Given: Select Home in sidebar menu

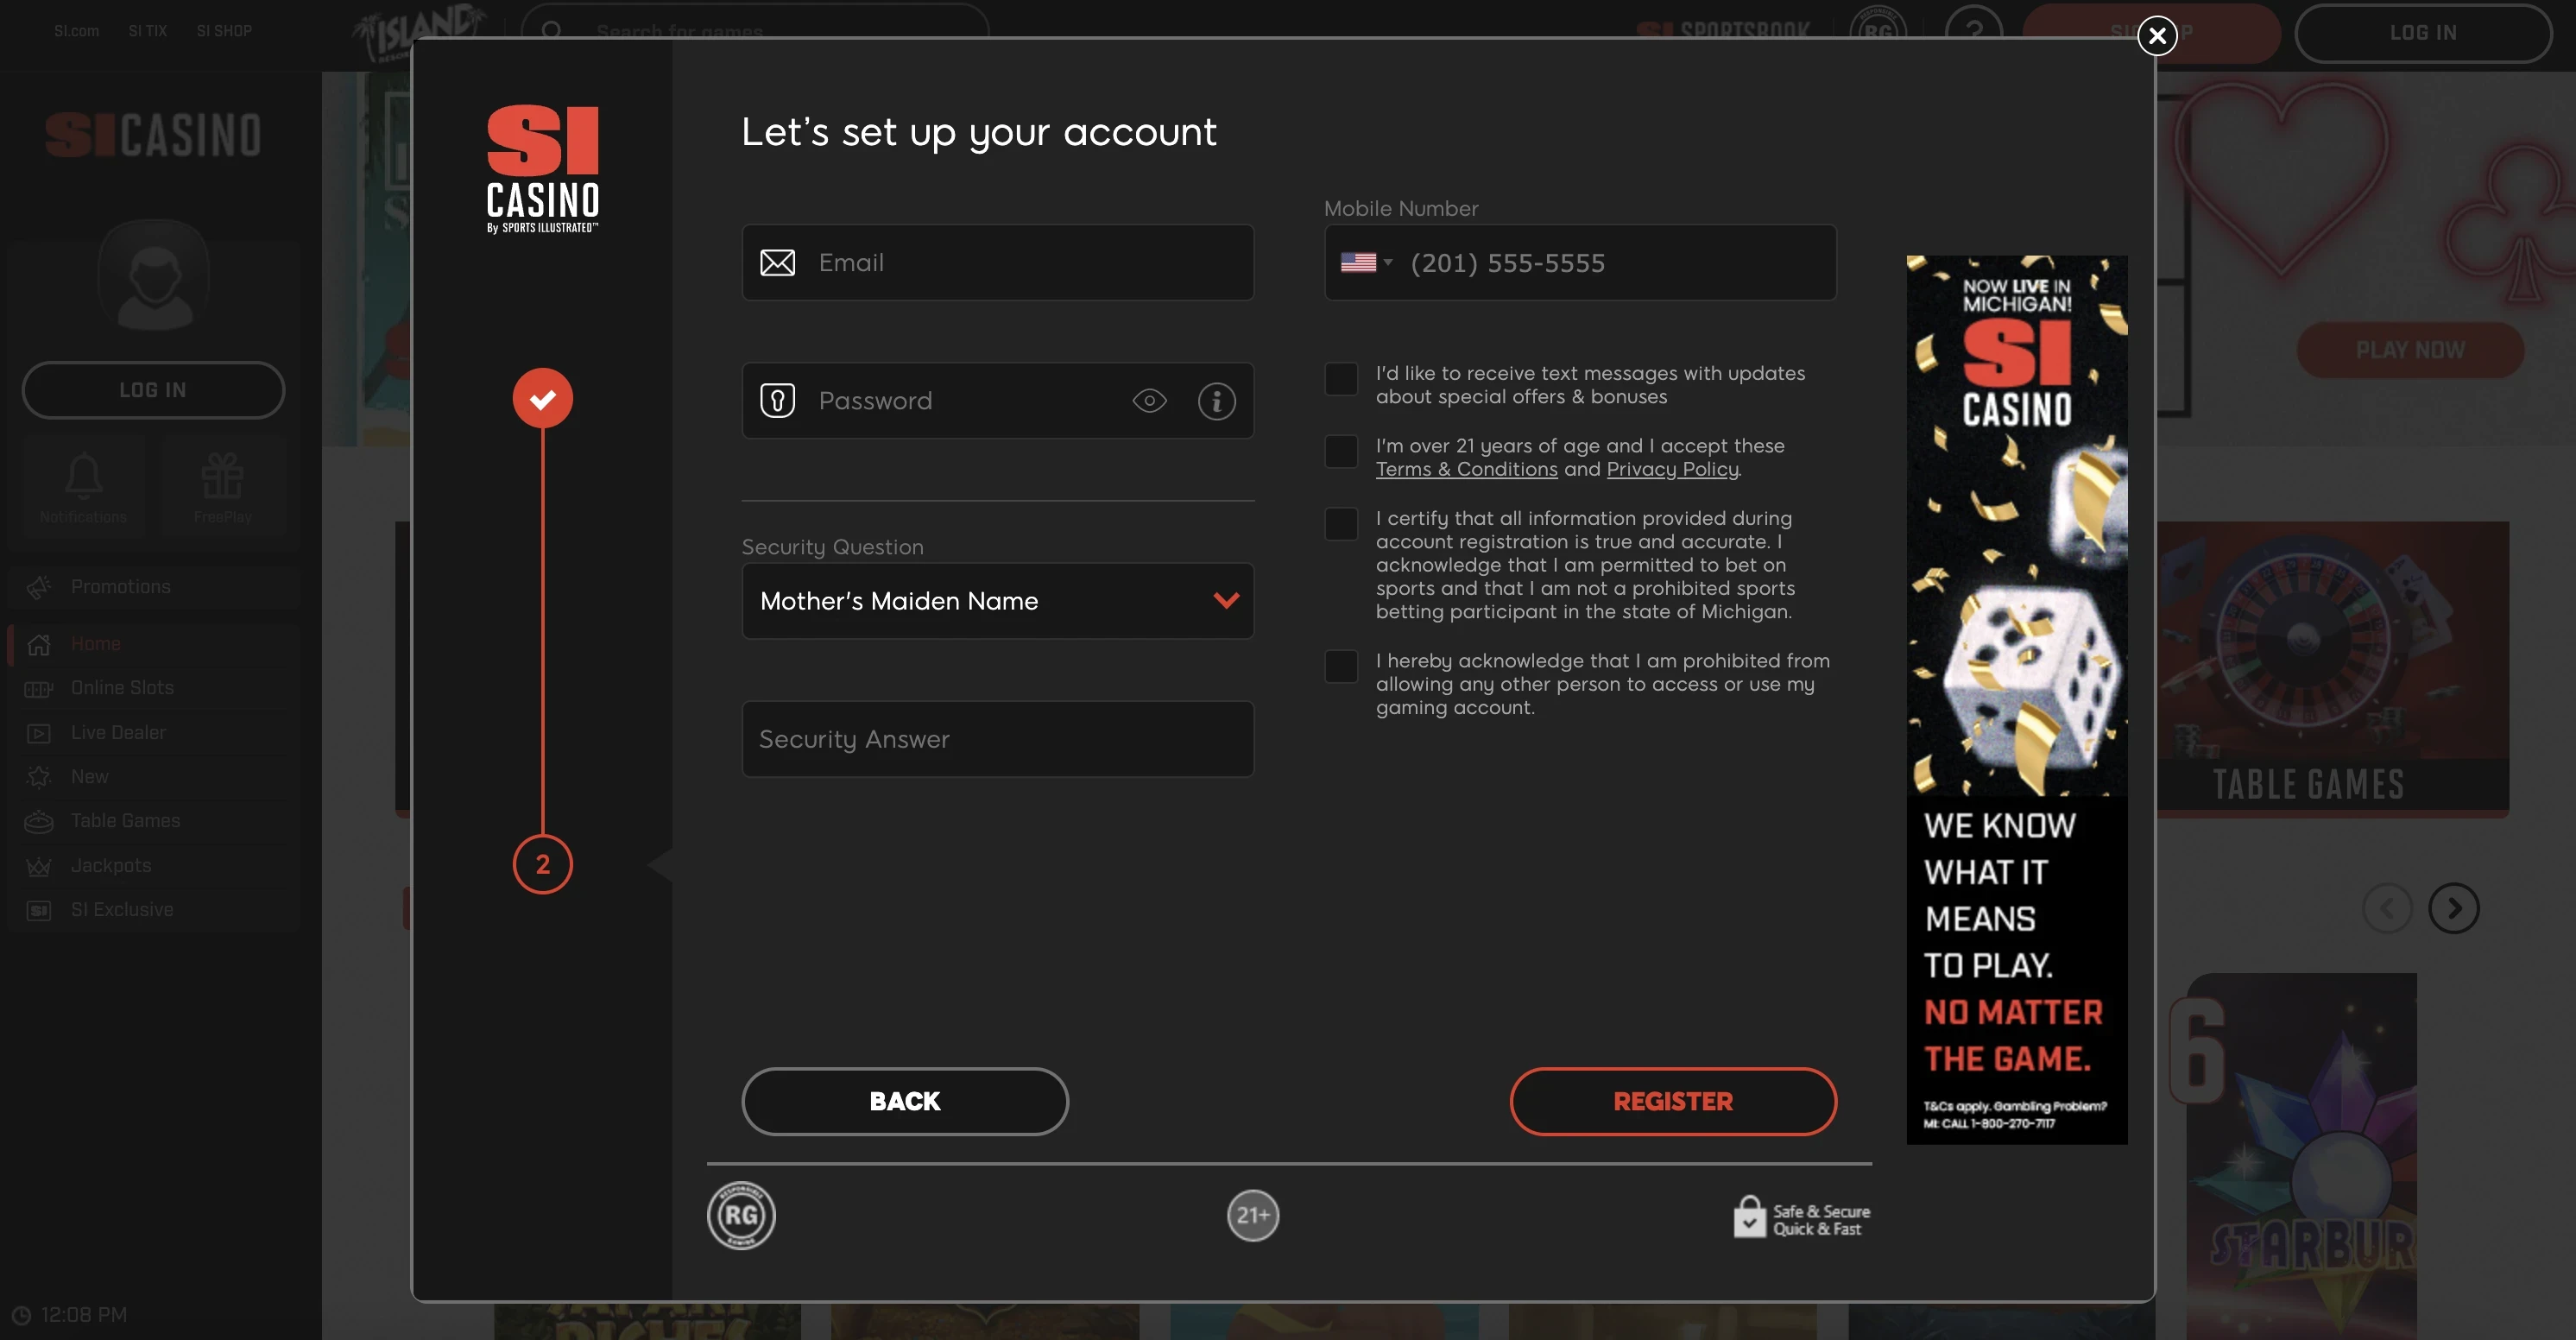Looking at the screenshot, I should (153, 644).
